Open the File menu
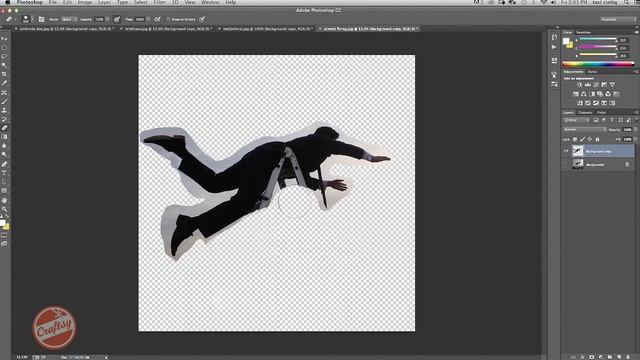The width and height of the screenshot is (640, 360). [53, 2]
